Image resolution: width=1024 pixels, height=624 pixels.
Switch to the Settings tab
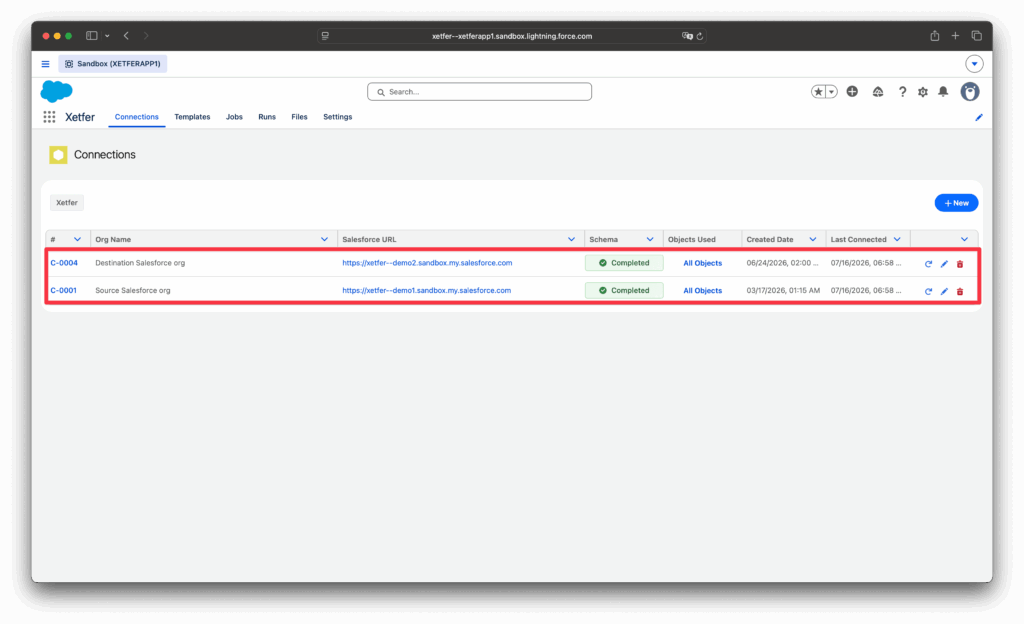click(x=338, y=117)
